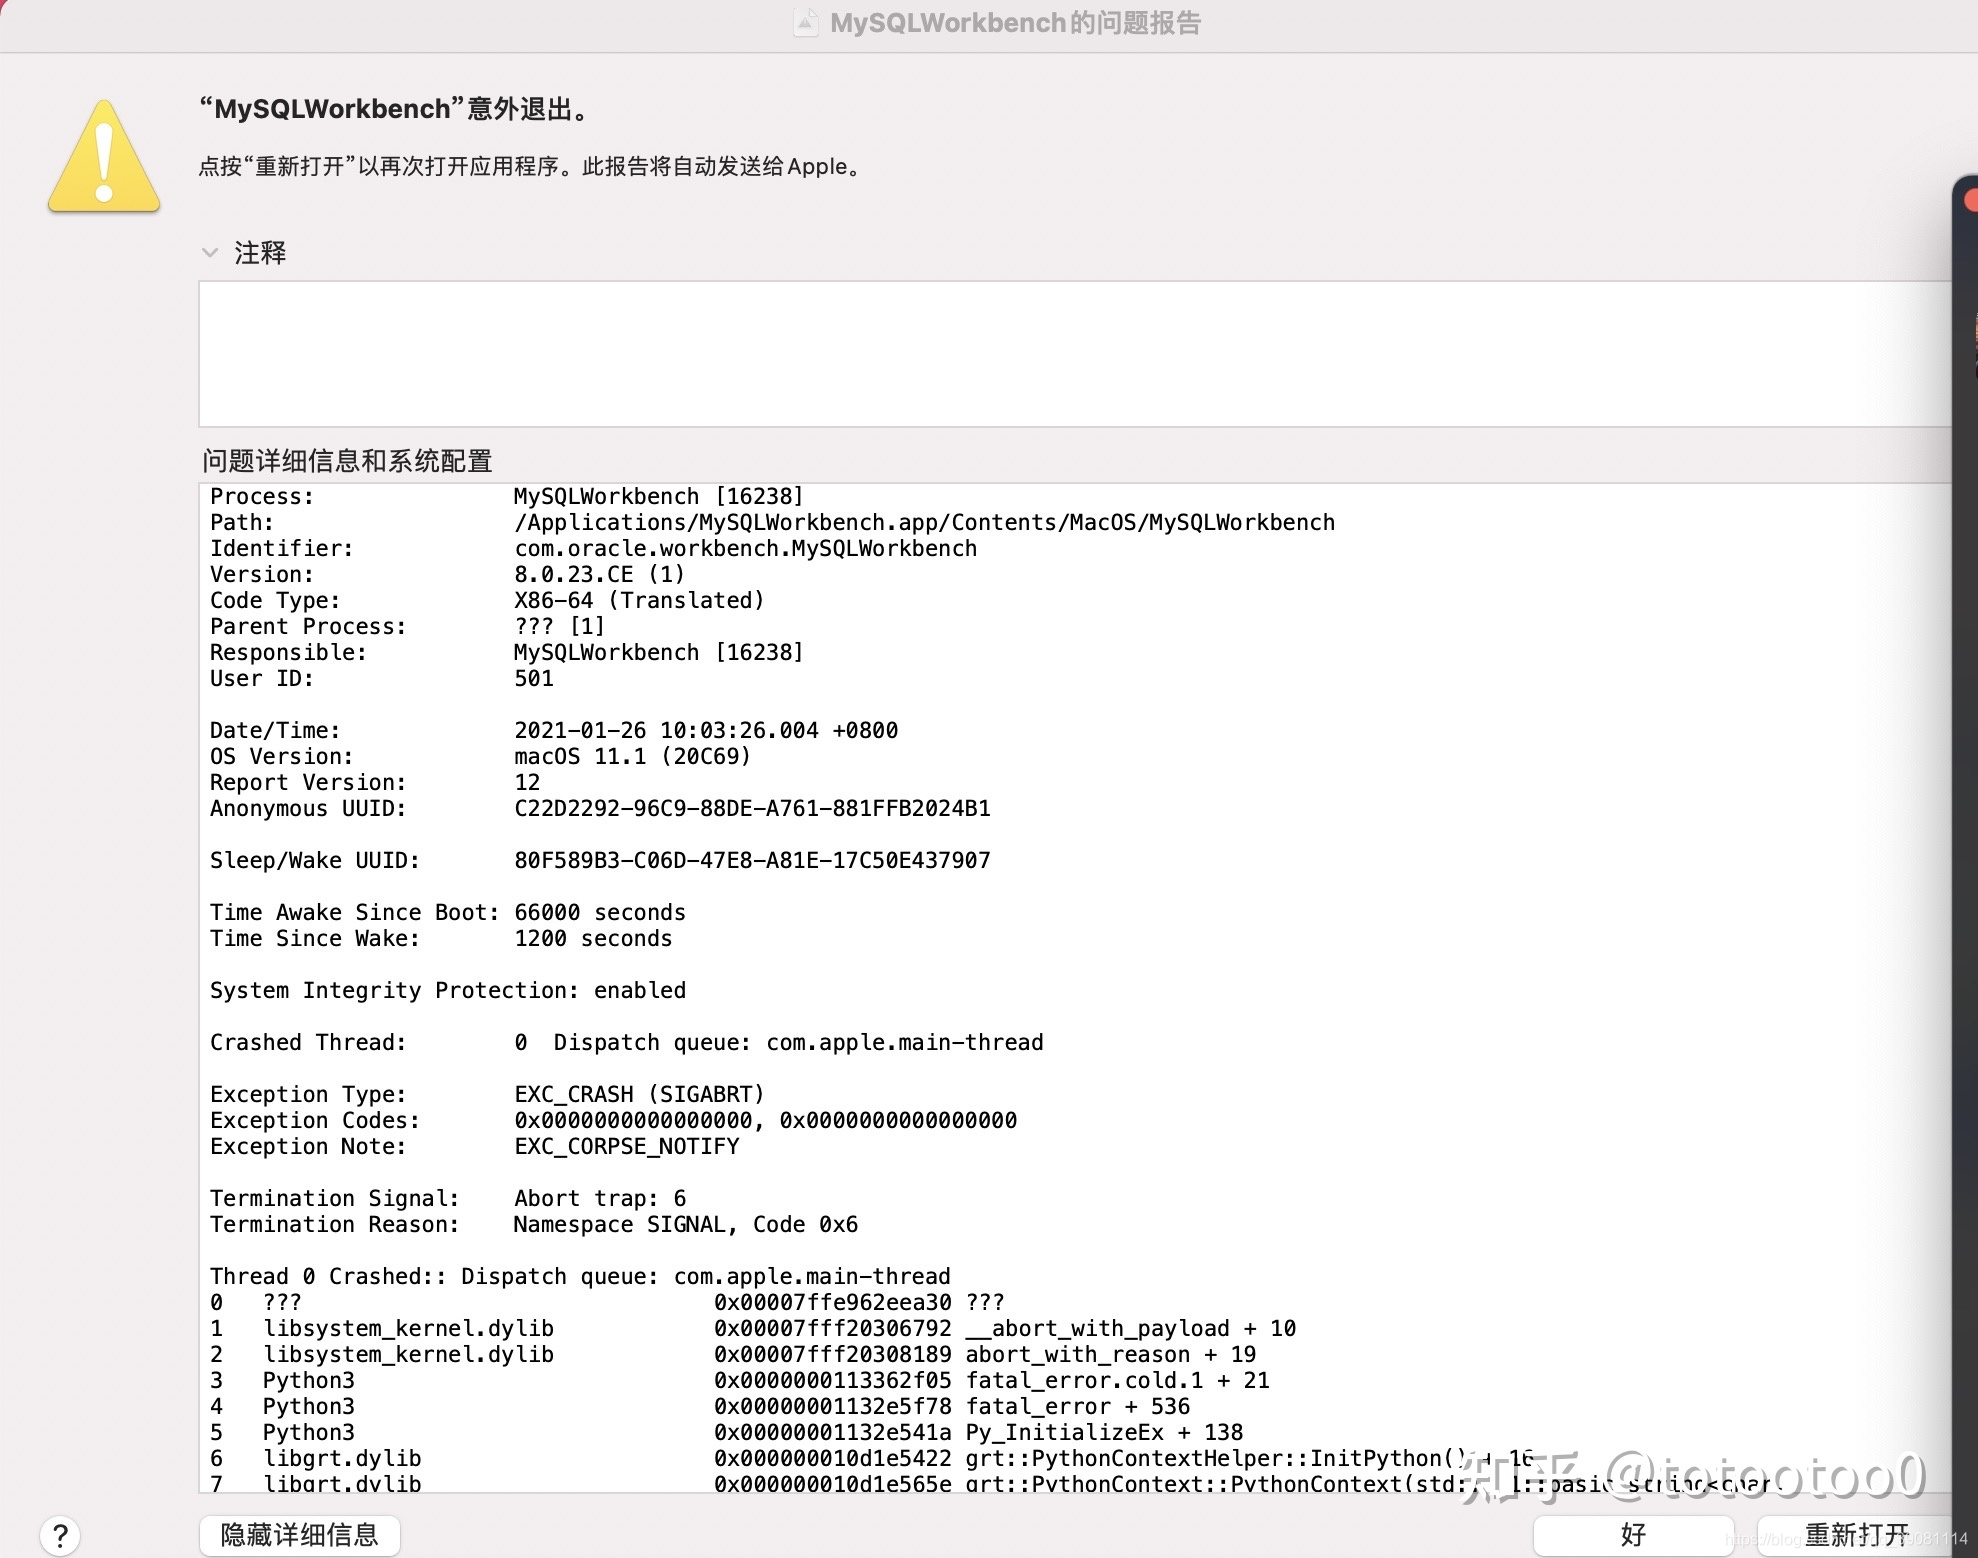Click the value 66000 seconds
Viewport: 1978px width, 1558px height.
point(600,913)
